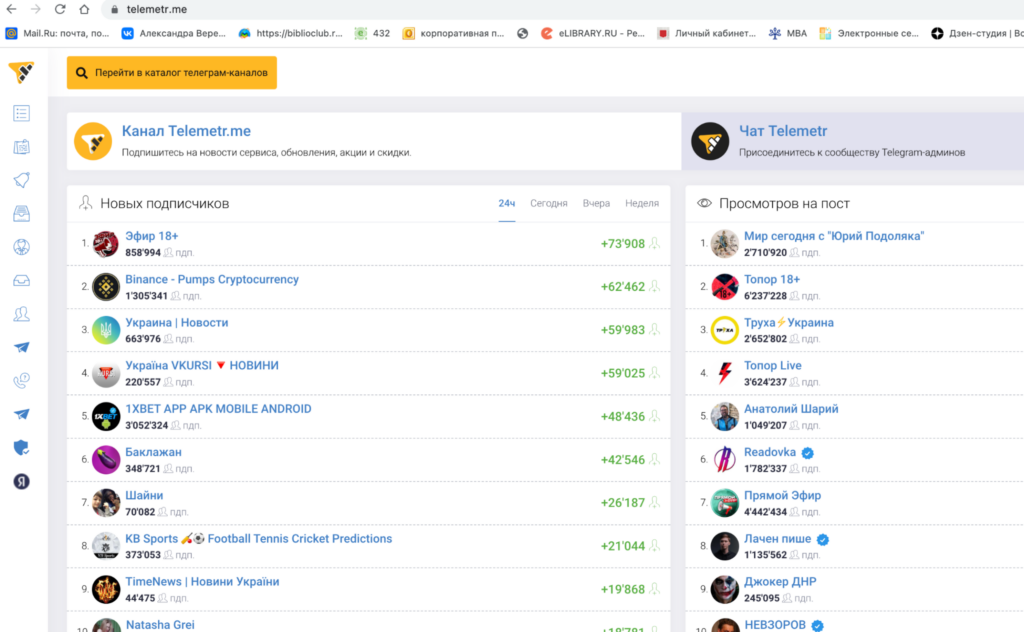This screenshot has height=632, width=1024.
Task: Click the browser back arrow
Action: pos(12,9)
